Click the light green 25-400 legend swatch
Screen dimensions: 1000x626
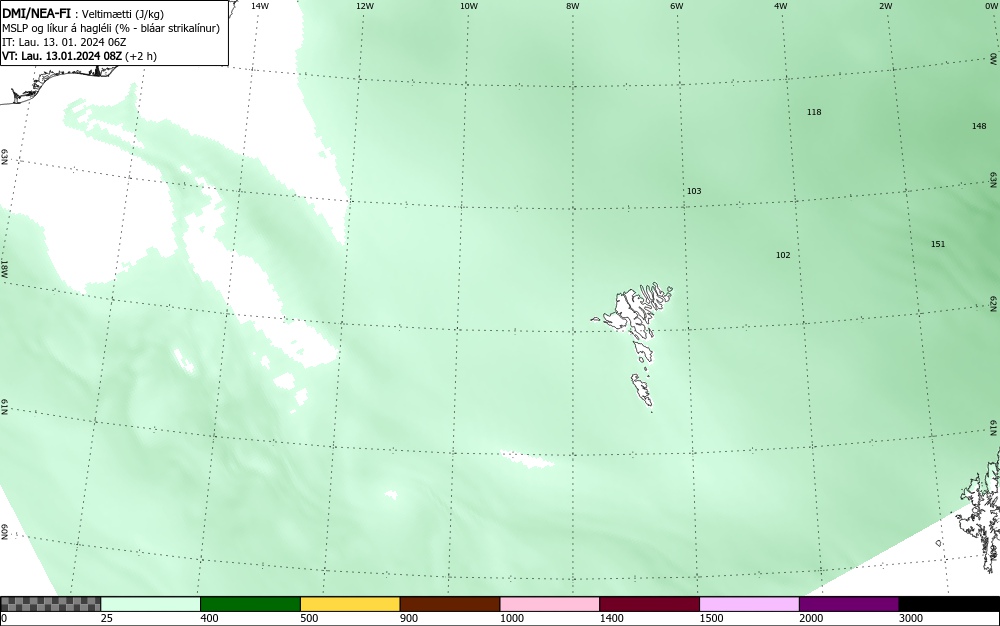[151, 604]
